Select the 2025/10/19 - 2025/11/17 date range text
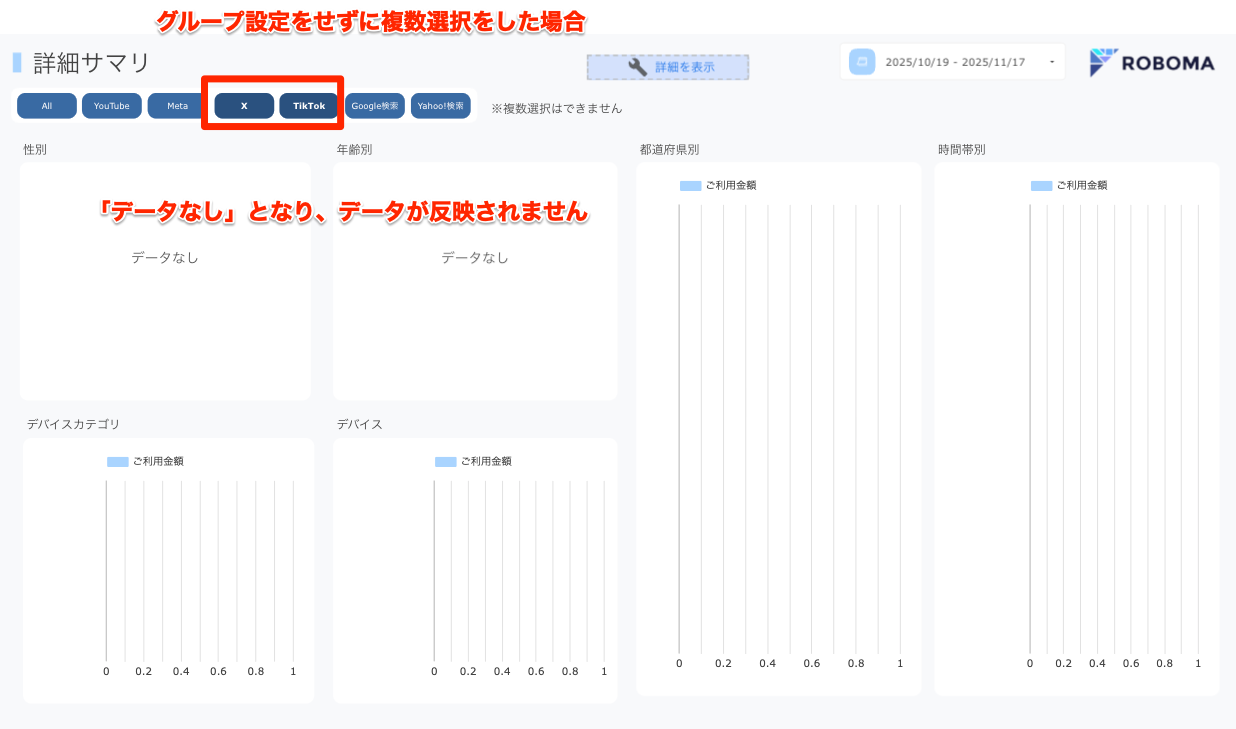The height and width of the screenshot is (729, 1236). (955, 63)
